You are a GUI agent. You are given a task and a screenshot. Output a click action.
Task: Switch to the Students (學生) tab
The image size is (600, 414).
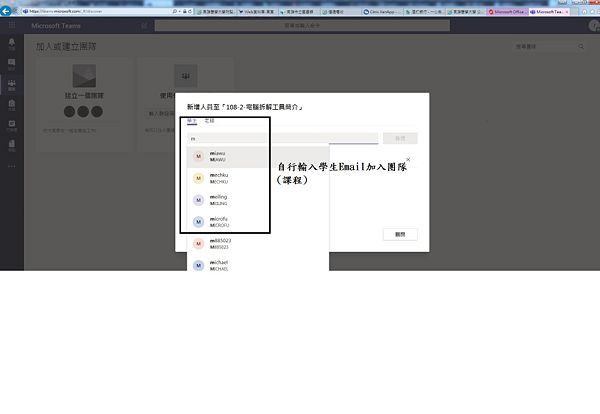(x=191, y=120)
